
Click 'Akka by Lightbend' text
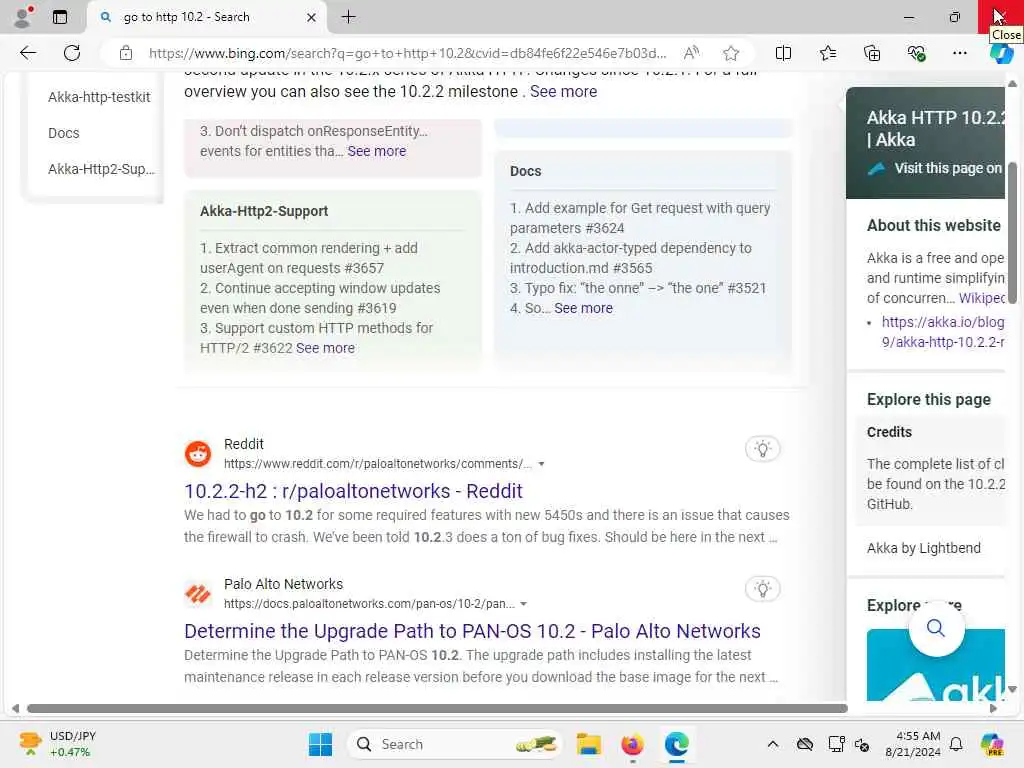[923, 548]
